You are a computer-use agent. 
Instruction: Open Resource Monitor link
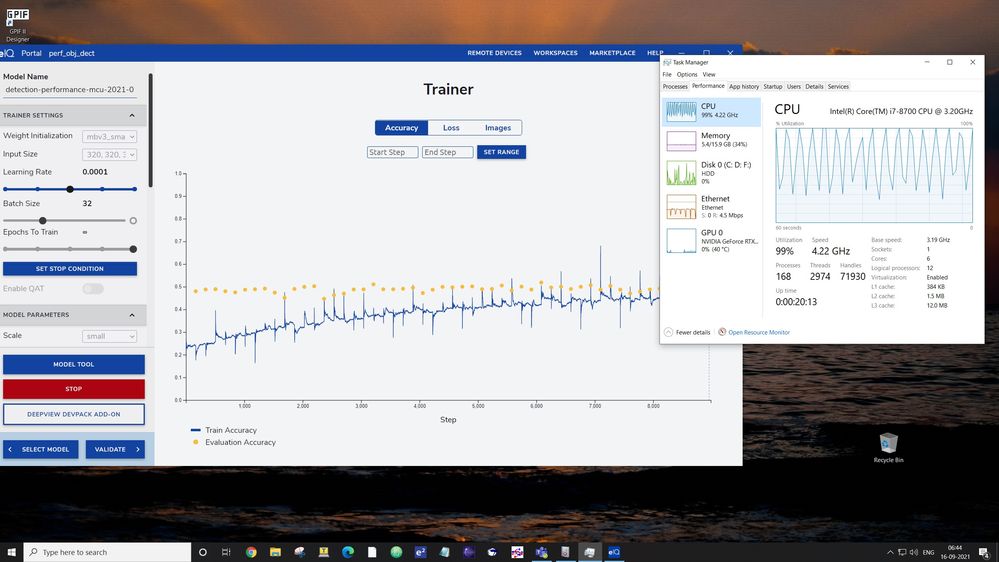[759, 332]
